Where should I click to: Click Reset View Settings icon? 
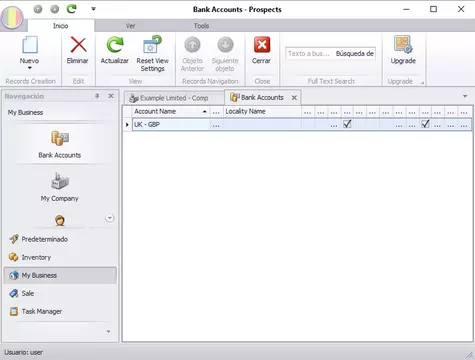tap(152, 45)
